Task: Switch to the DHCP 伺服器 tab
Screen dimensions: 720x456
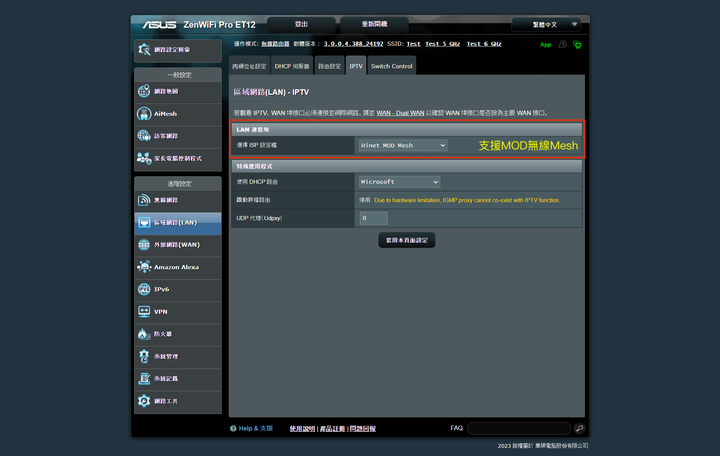Action: (x=292, y=66)
